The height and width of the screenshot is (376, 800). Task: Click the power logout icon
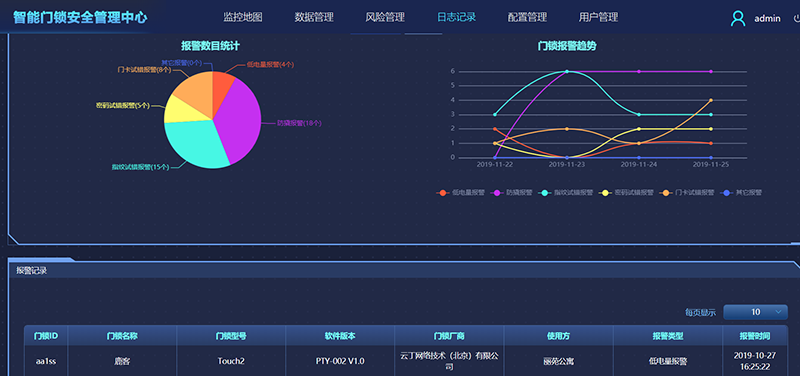click(x=796, y=18)
